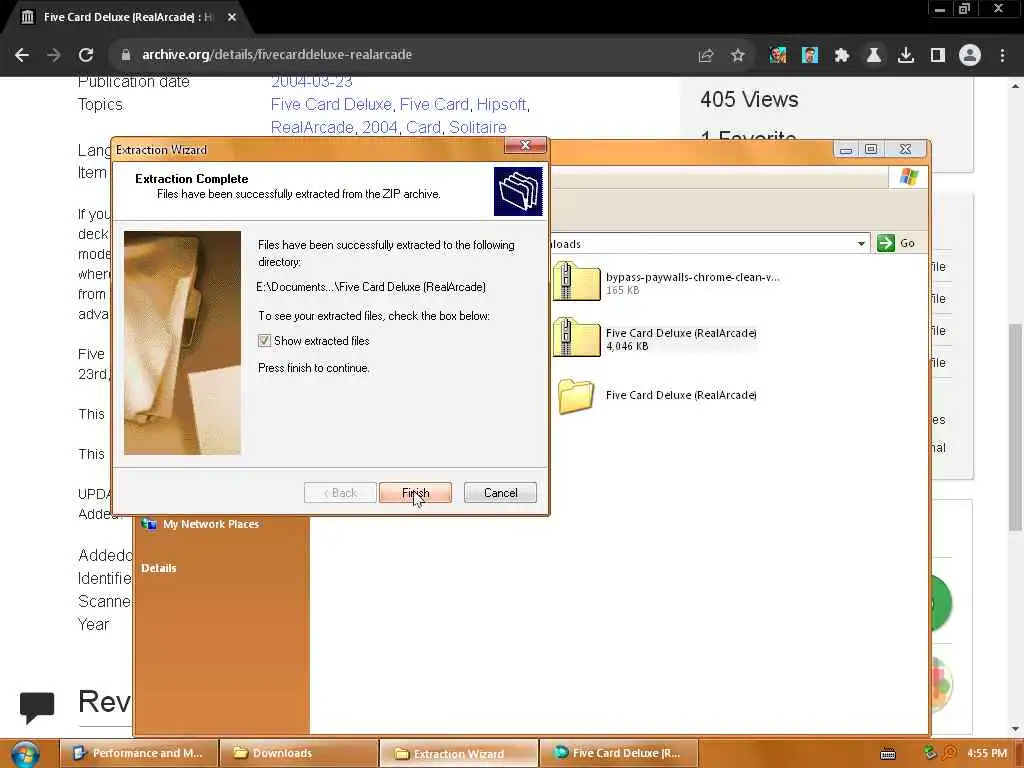The height and width of the screenshot is (768, 1024).
Task: Open the 2004 topic link
Action: [379, 127]
